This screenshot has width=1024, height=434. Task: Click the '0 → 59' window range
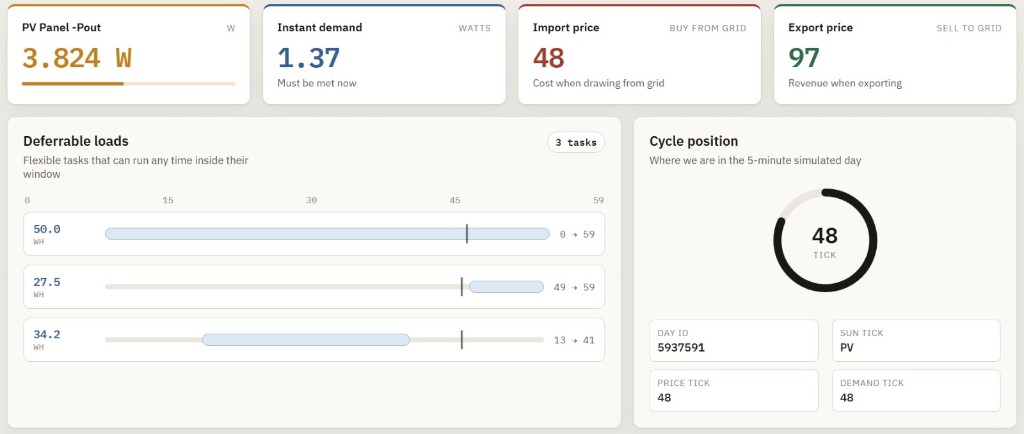[x=577, y=234]
